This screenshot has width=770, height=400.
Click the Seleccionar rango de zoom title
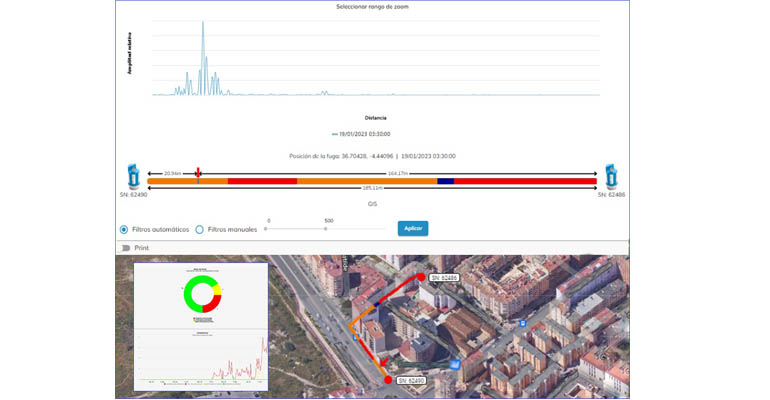pyautogui.click(x=372, y=7)
